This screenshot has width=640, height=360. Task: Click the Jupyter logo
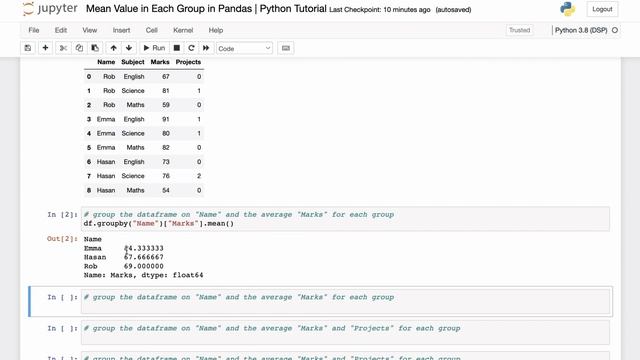point(50,9)
